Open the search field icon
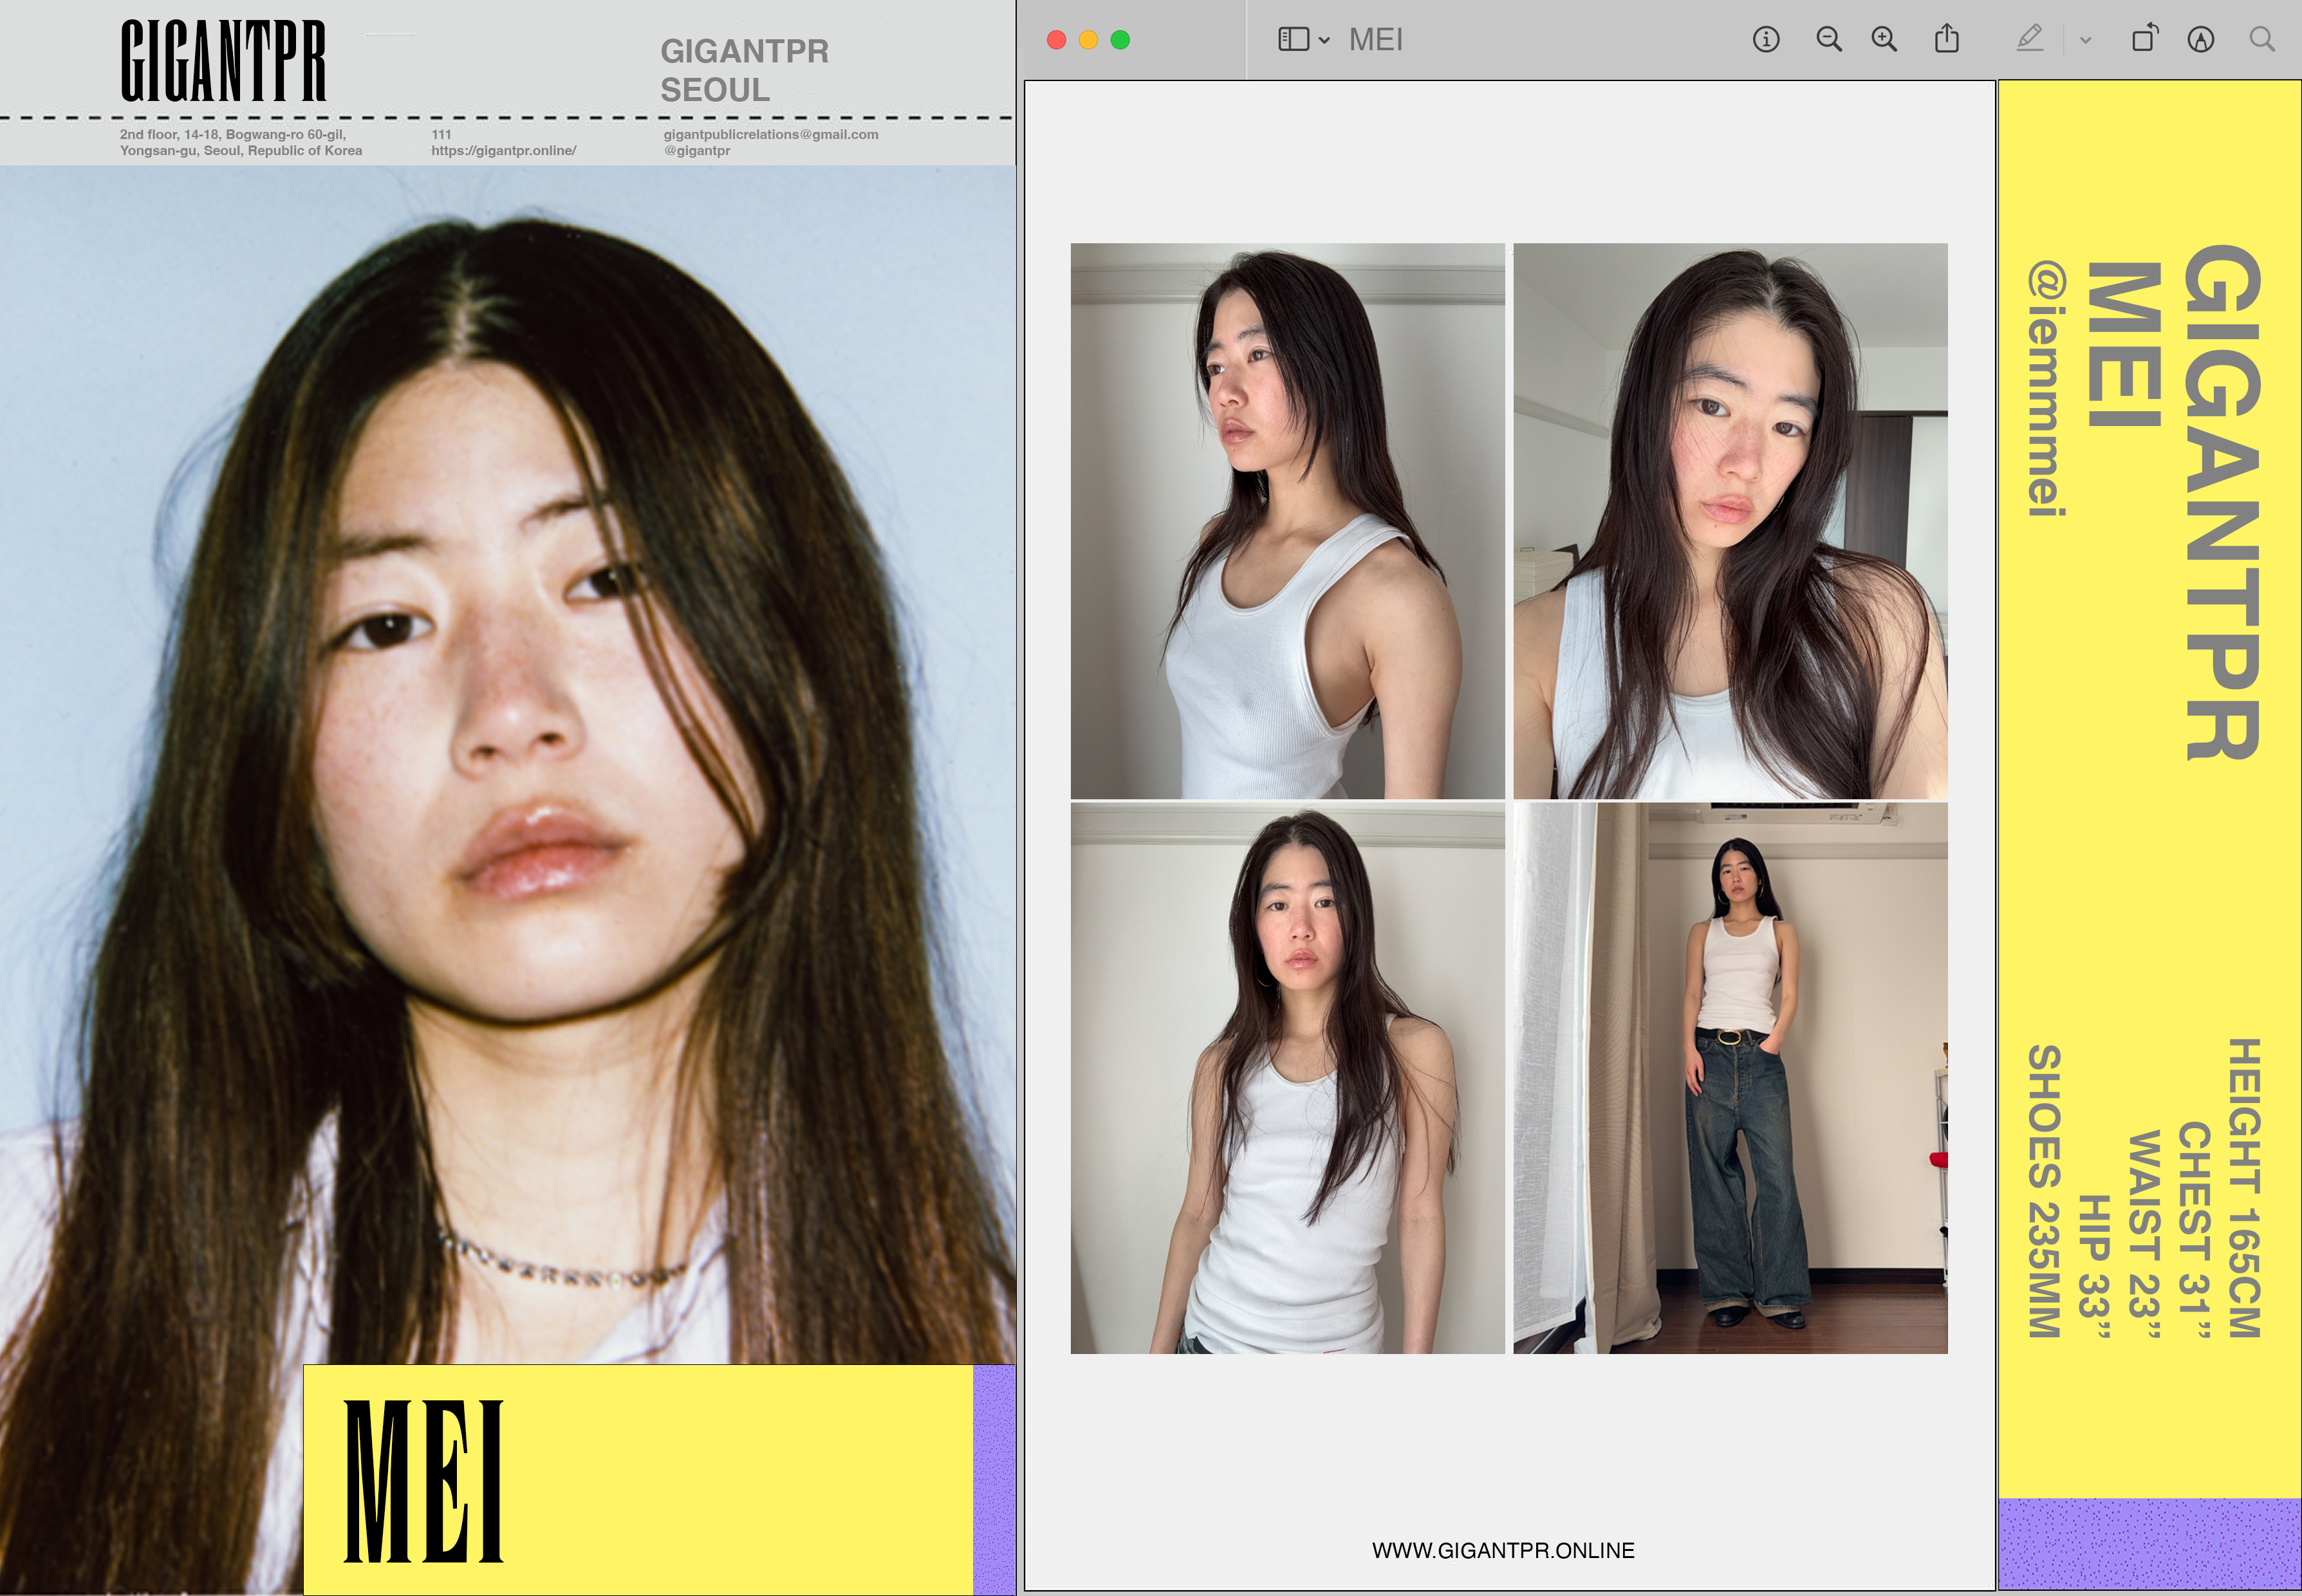 [x=2262, y=39]
